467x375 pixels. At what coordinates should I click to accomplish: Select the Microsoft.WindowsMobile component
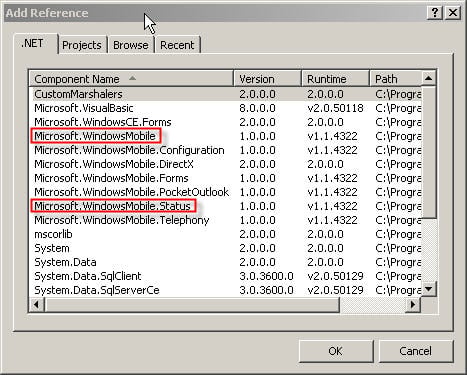point(226,136)
